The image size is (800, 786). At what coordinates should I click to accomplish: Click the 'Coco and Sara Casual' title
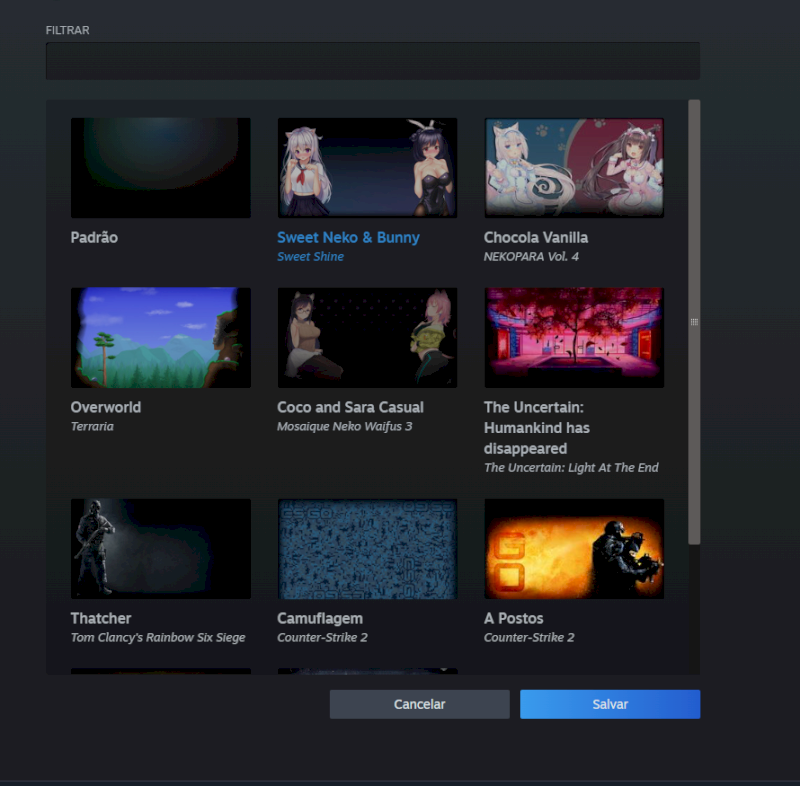[350, 408]
